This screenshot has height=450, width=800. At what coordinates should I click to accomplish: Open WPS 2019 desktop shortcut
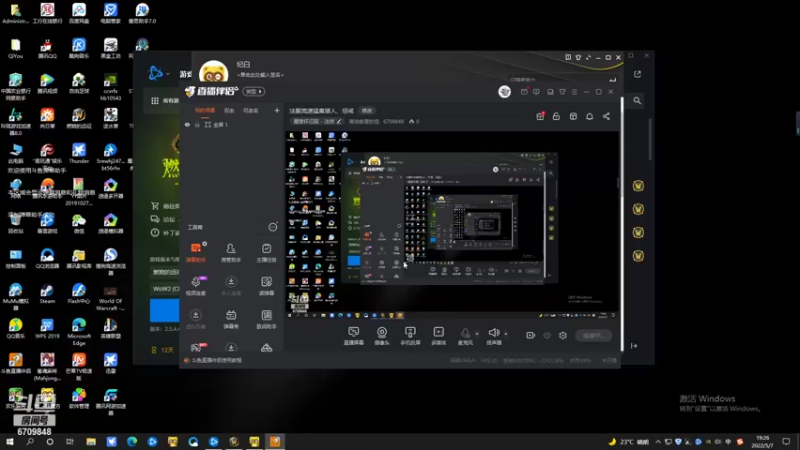click(x=47, y=329)
